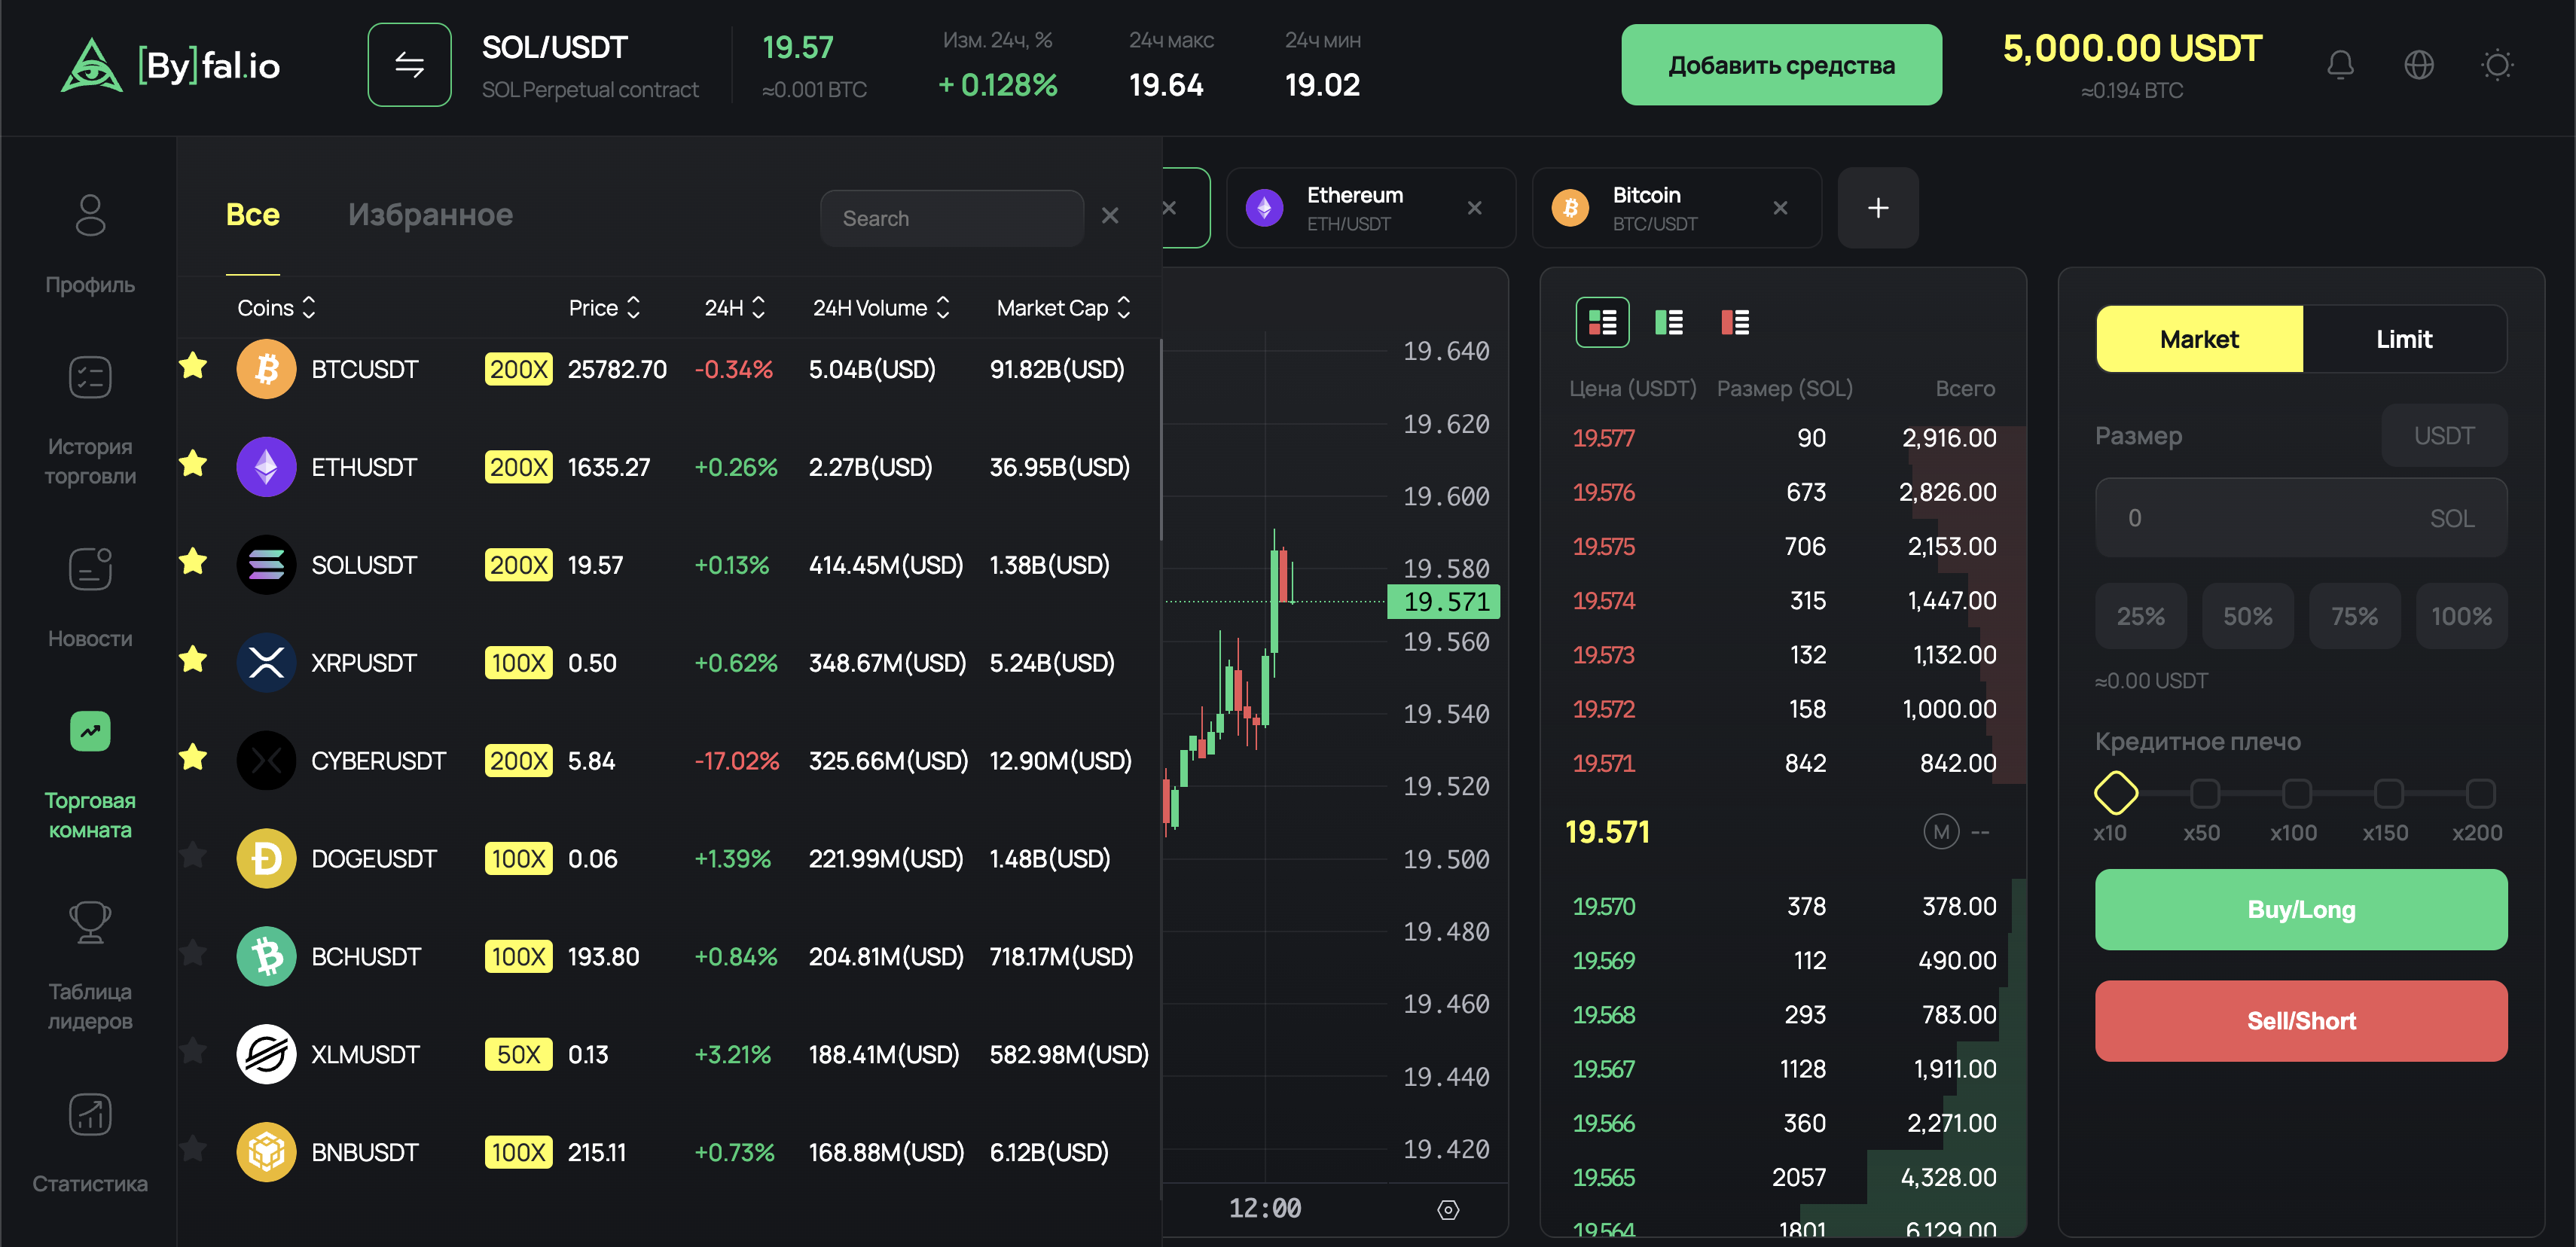Unfavorite CYBERUSDT star

point(193,758)
